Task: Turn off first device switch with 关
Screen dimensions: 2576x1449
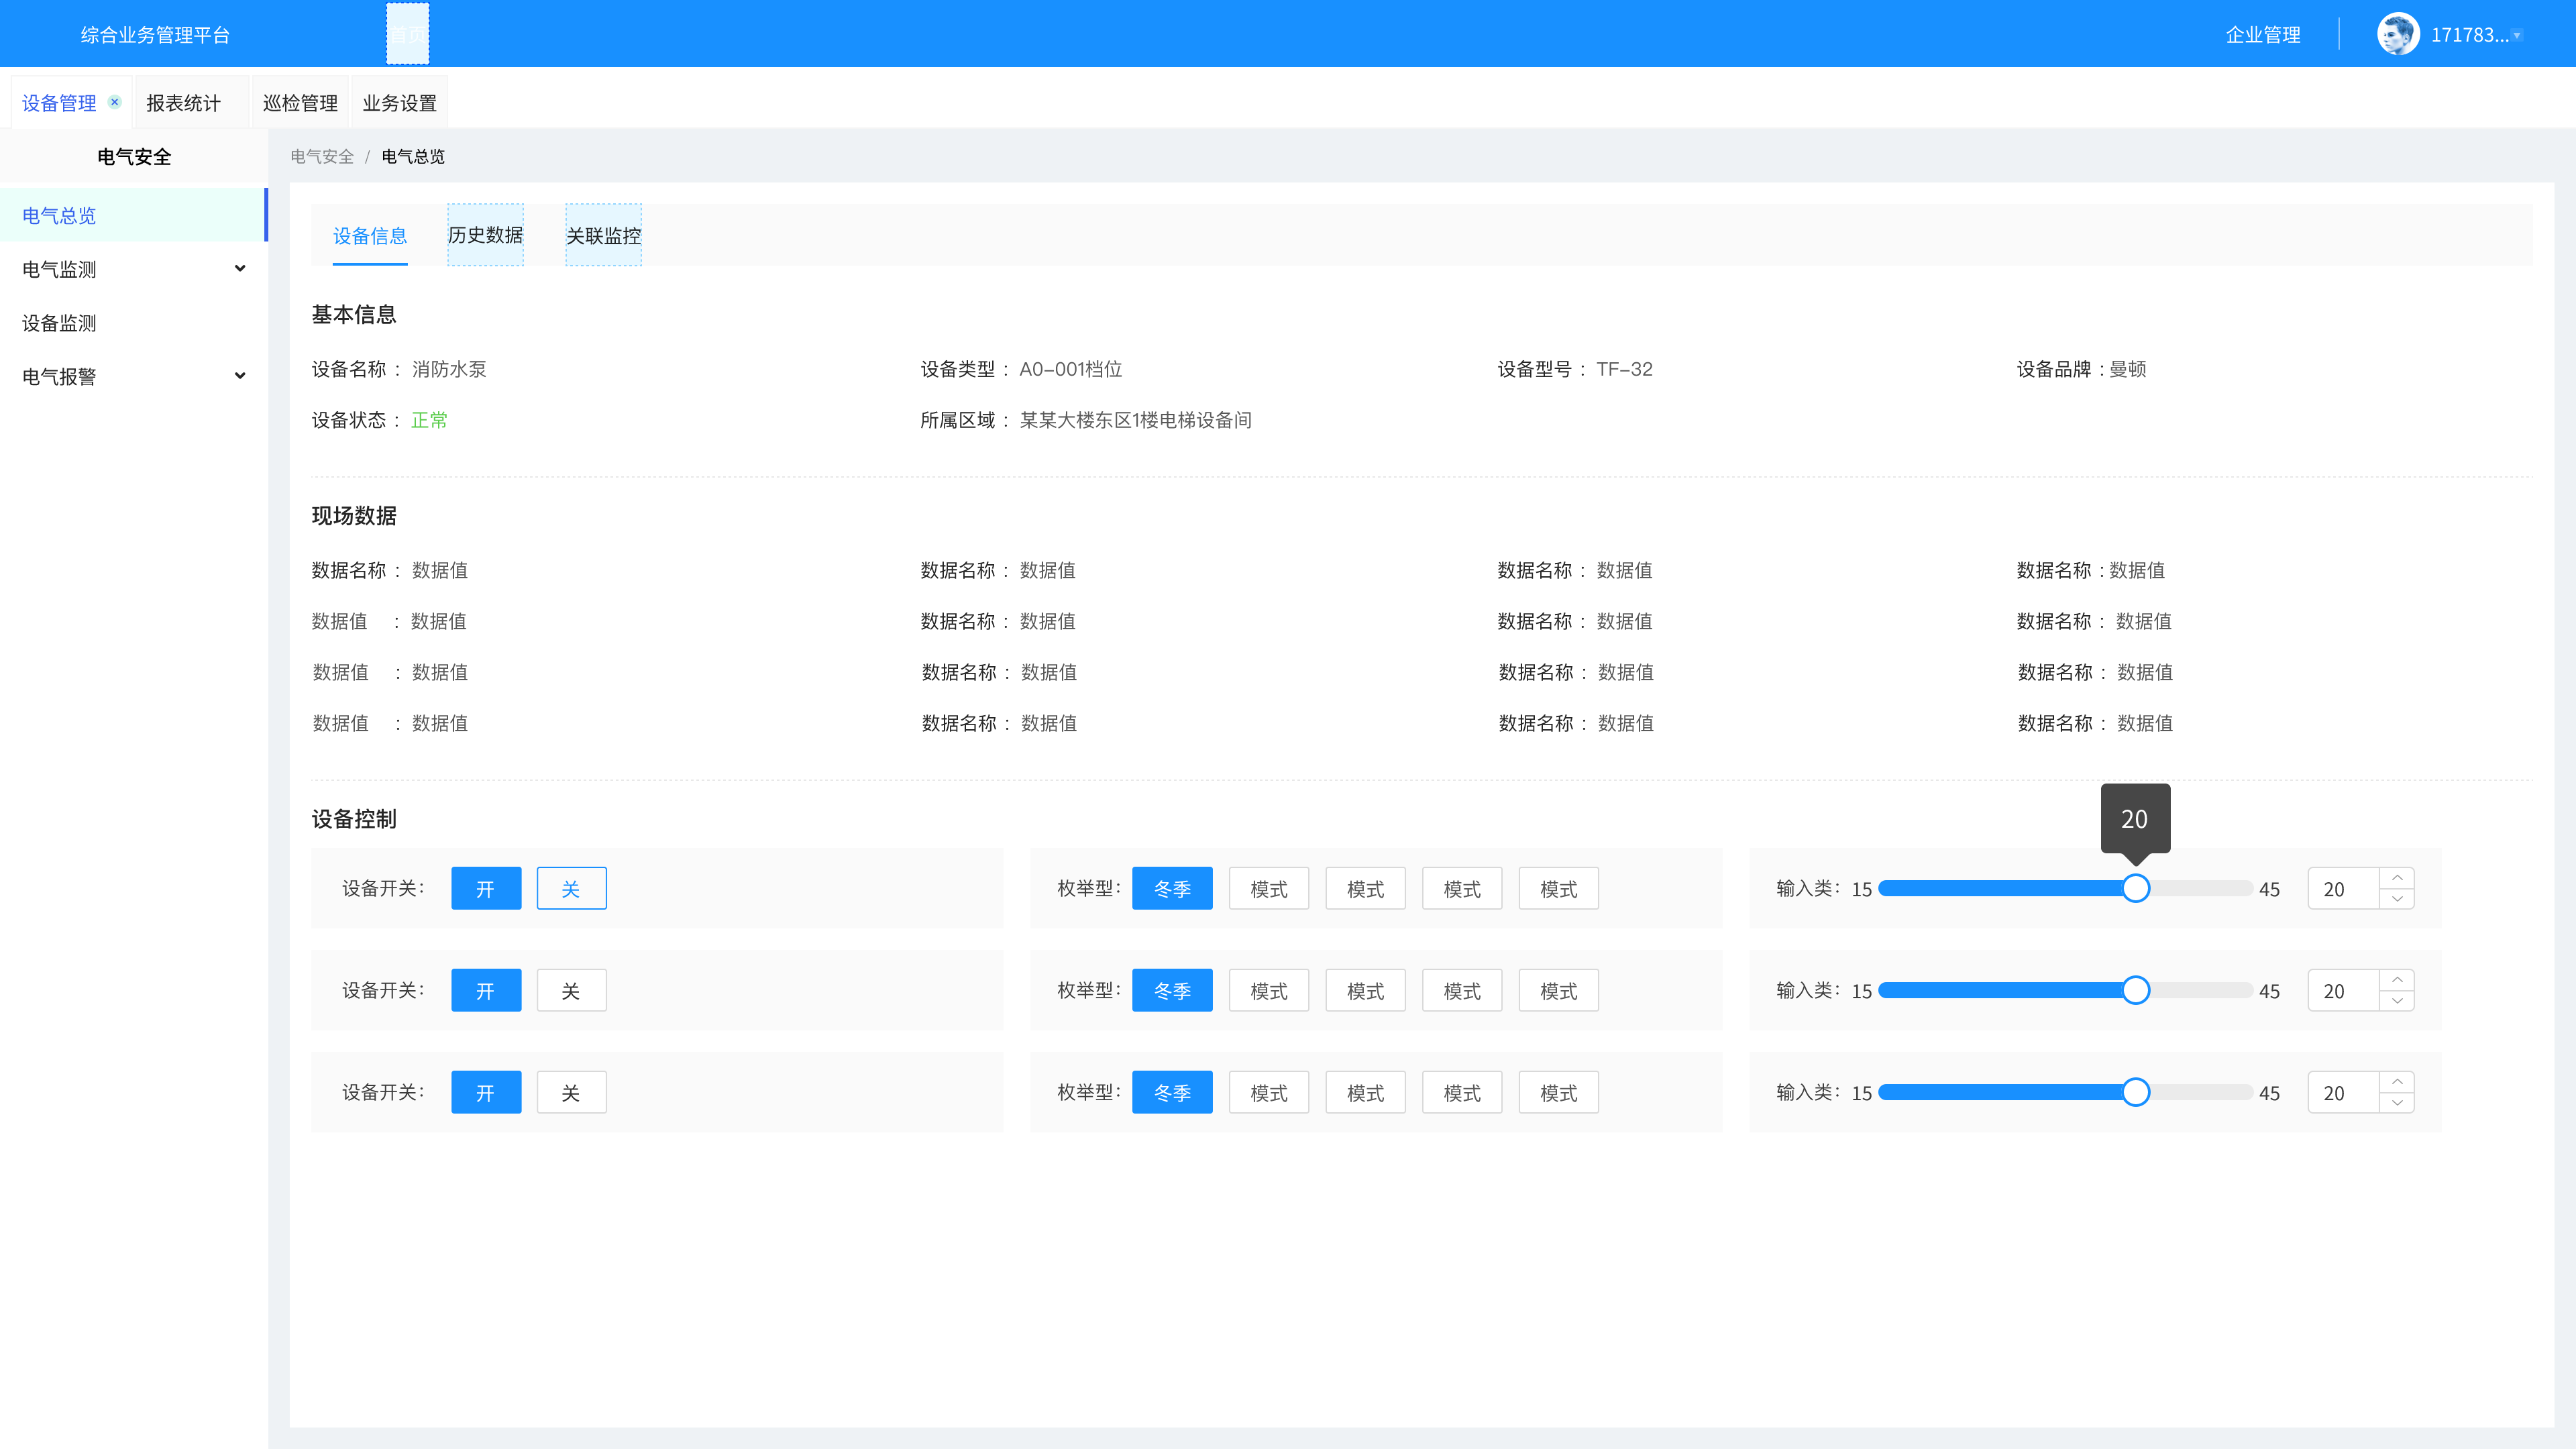Action: point(571,888)
